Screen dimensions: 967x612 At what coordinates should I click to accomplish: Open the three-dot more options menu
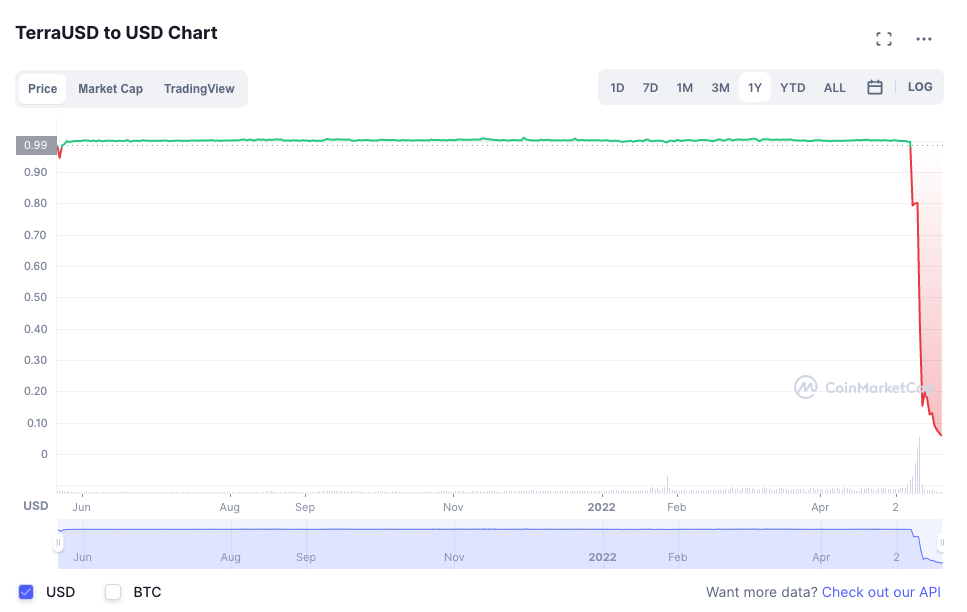[x=923, y=39]
